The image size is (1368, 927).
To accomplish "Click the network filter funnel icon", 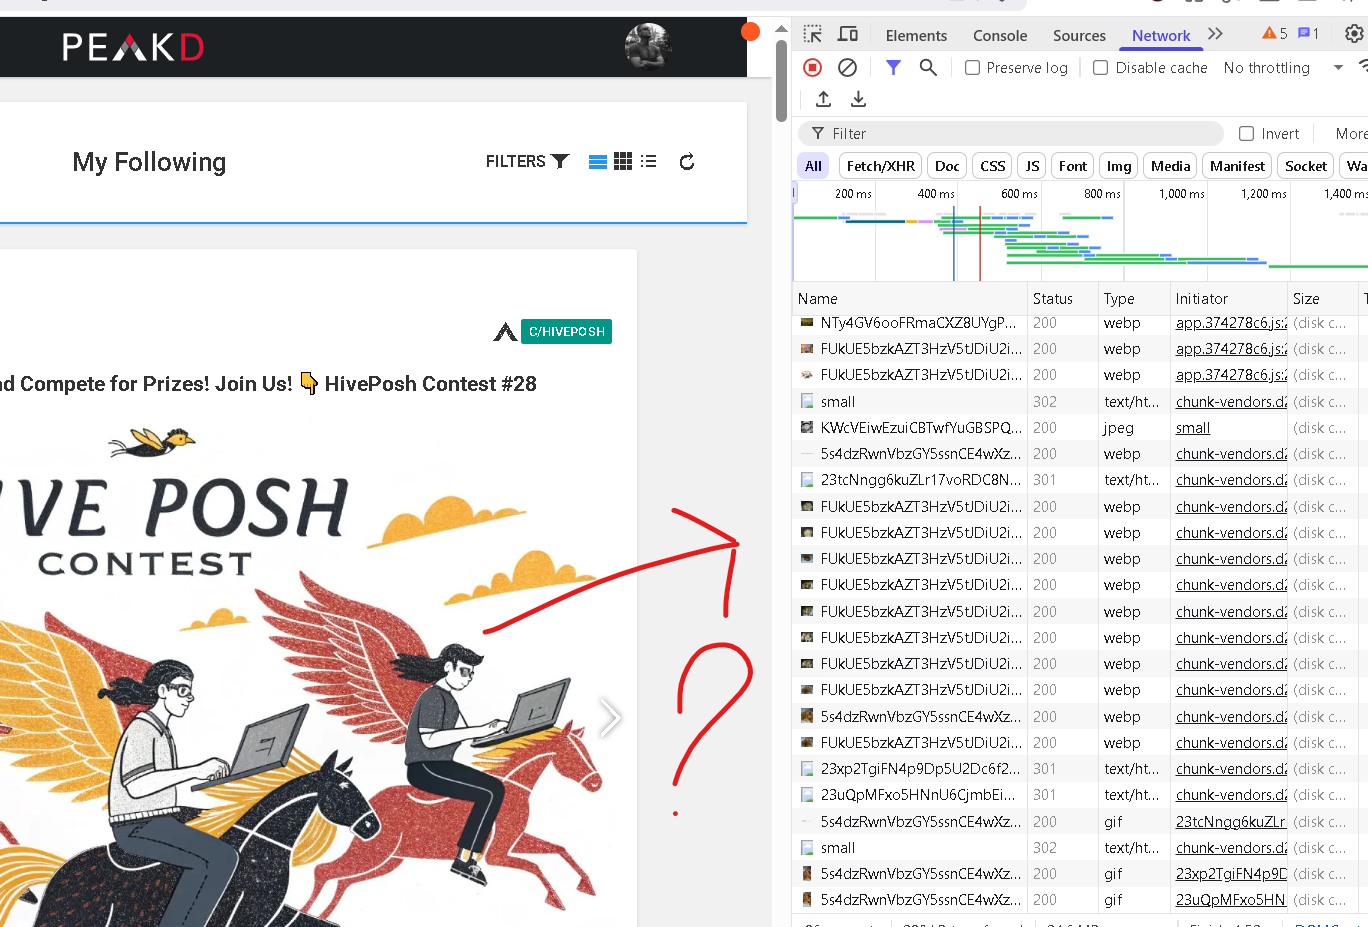I will point(893,67).
